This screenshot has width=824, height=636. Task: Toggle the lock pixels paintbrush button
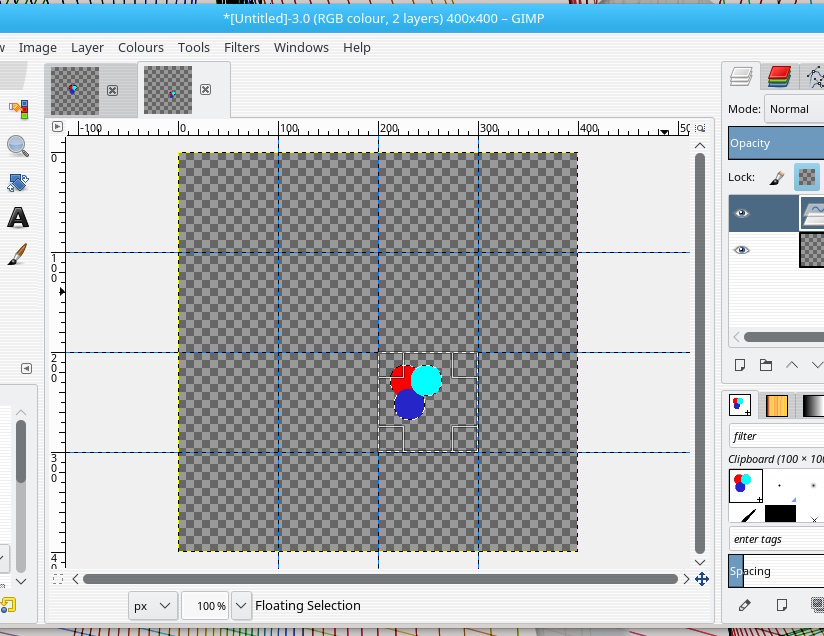(x=777, y=177)
